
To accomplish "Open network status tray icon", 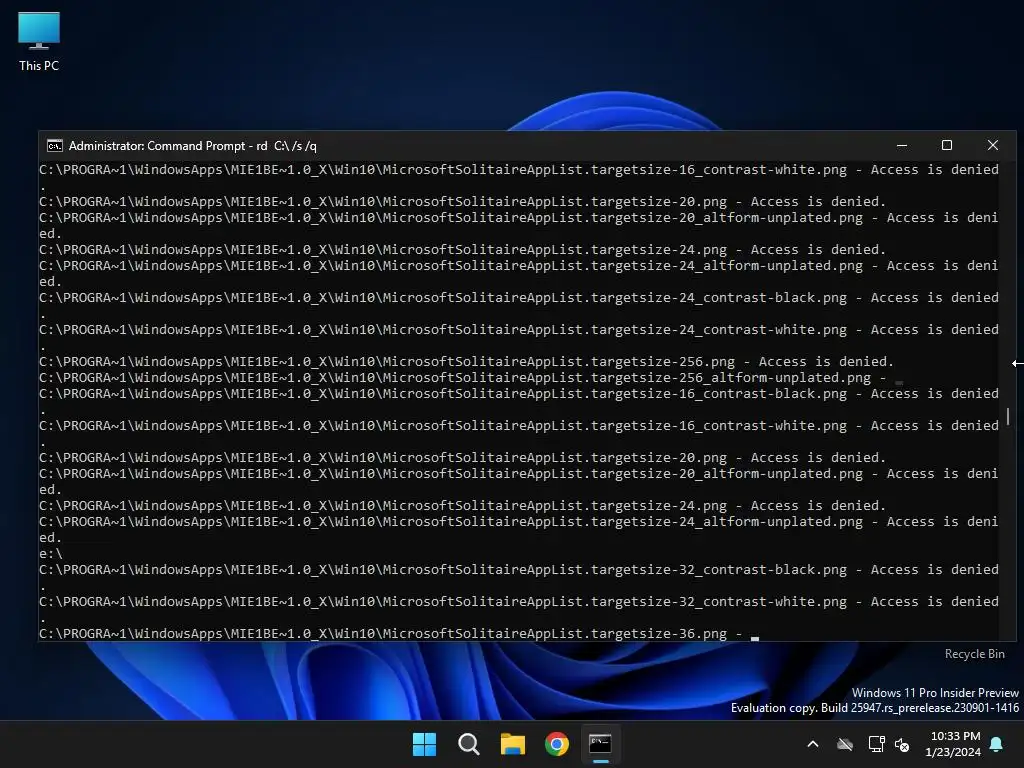I will click(876, 744).
